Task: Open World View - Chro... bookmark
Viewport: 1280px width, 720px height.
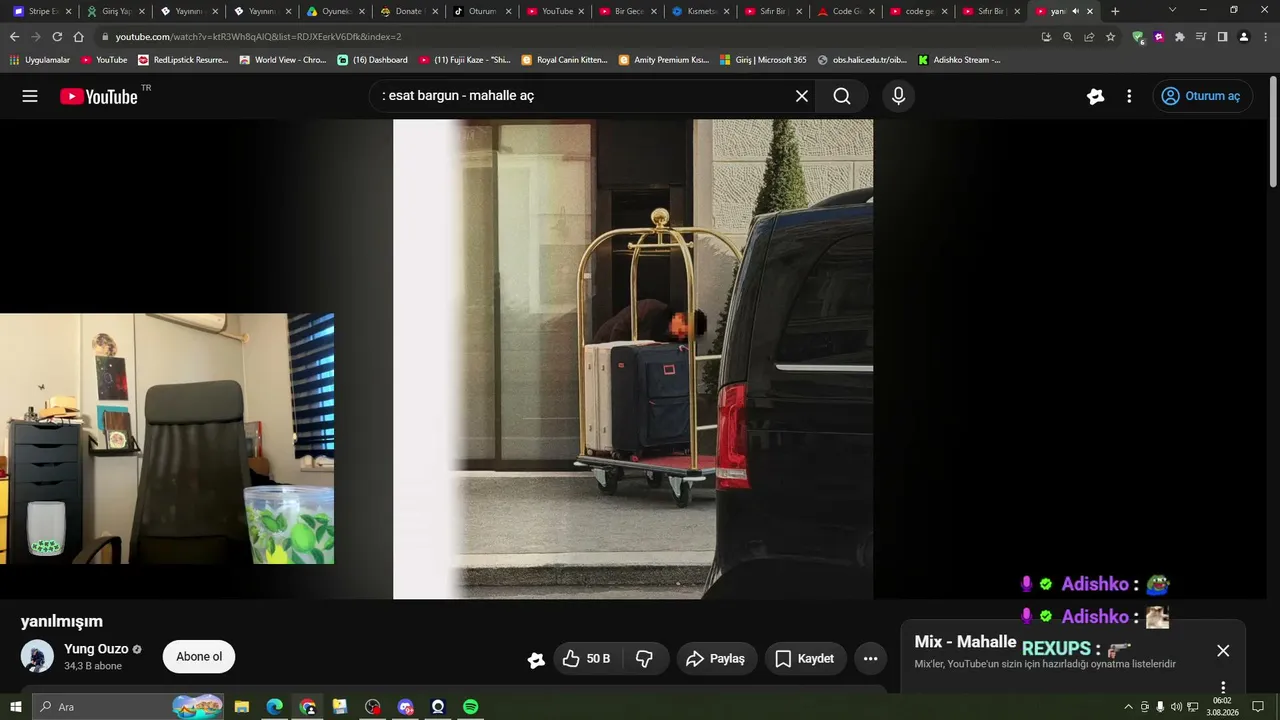Action: pyautogui.click(x=283, y=60)
